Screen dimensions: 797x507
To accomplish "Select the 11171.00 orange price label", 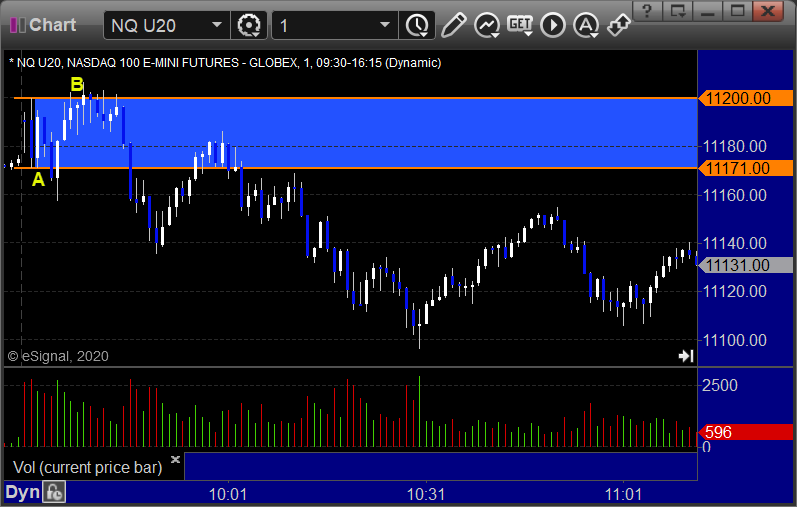I will 745,168.
